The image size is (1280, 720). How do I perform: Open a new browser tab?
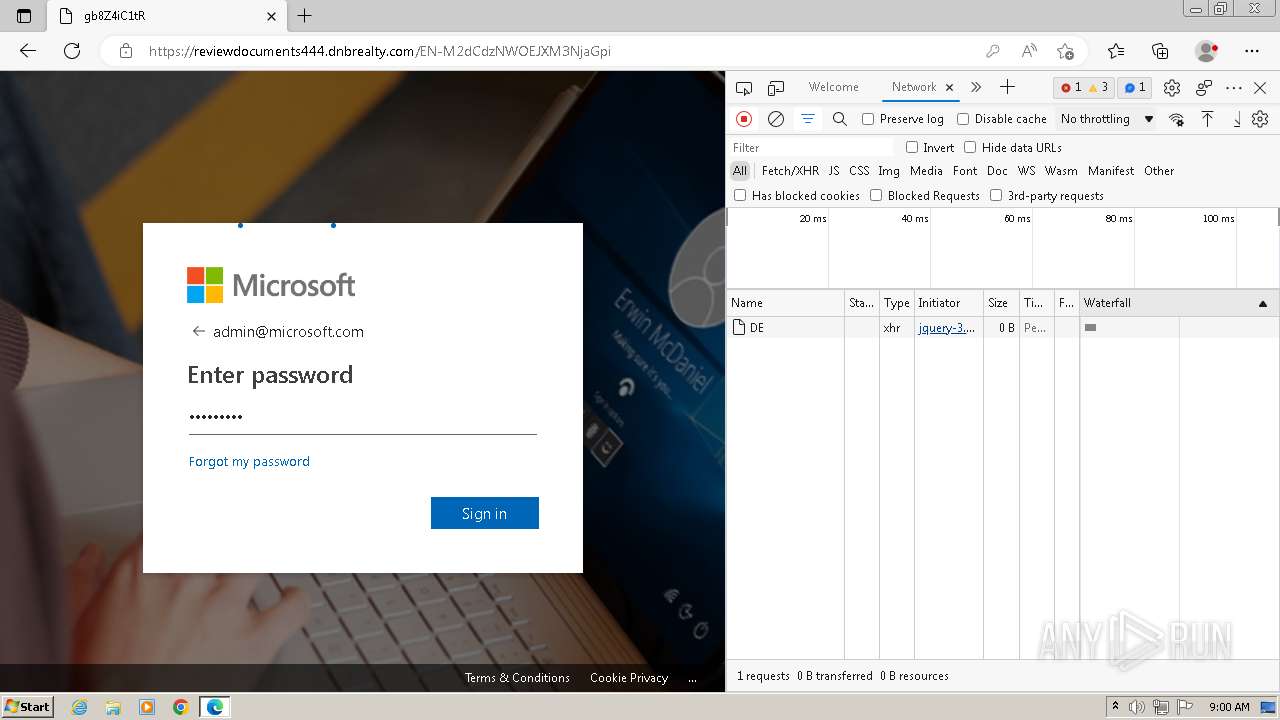coord(305,16)
